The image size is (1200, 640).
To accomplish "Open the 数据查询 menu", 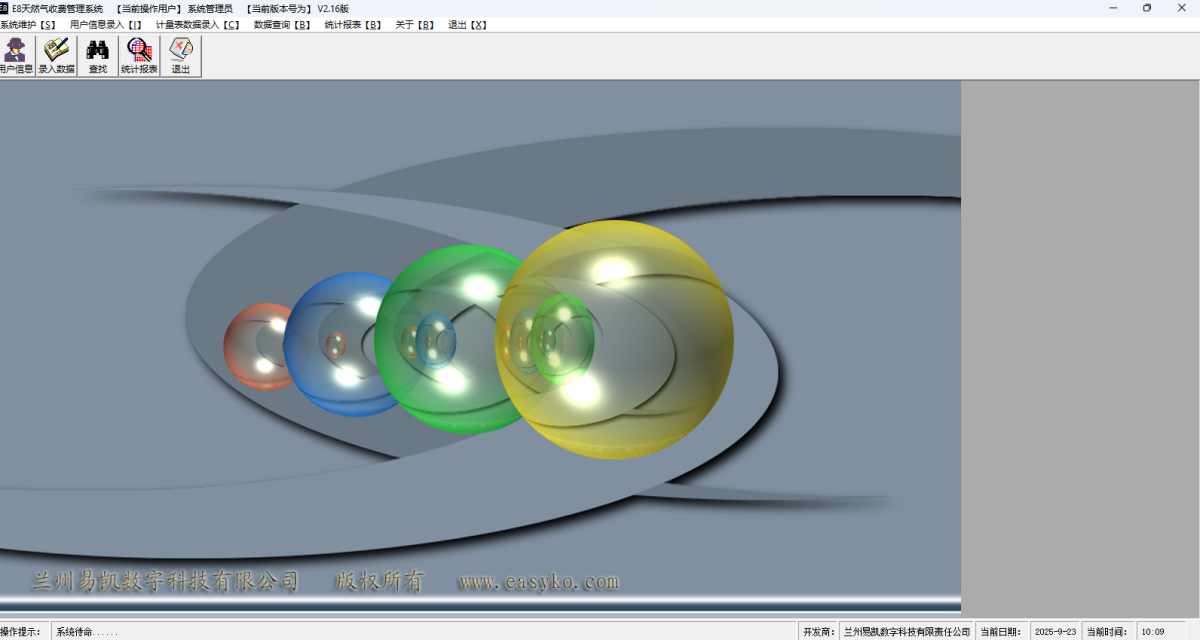I will tap(282, 25).
